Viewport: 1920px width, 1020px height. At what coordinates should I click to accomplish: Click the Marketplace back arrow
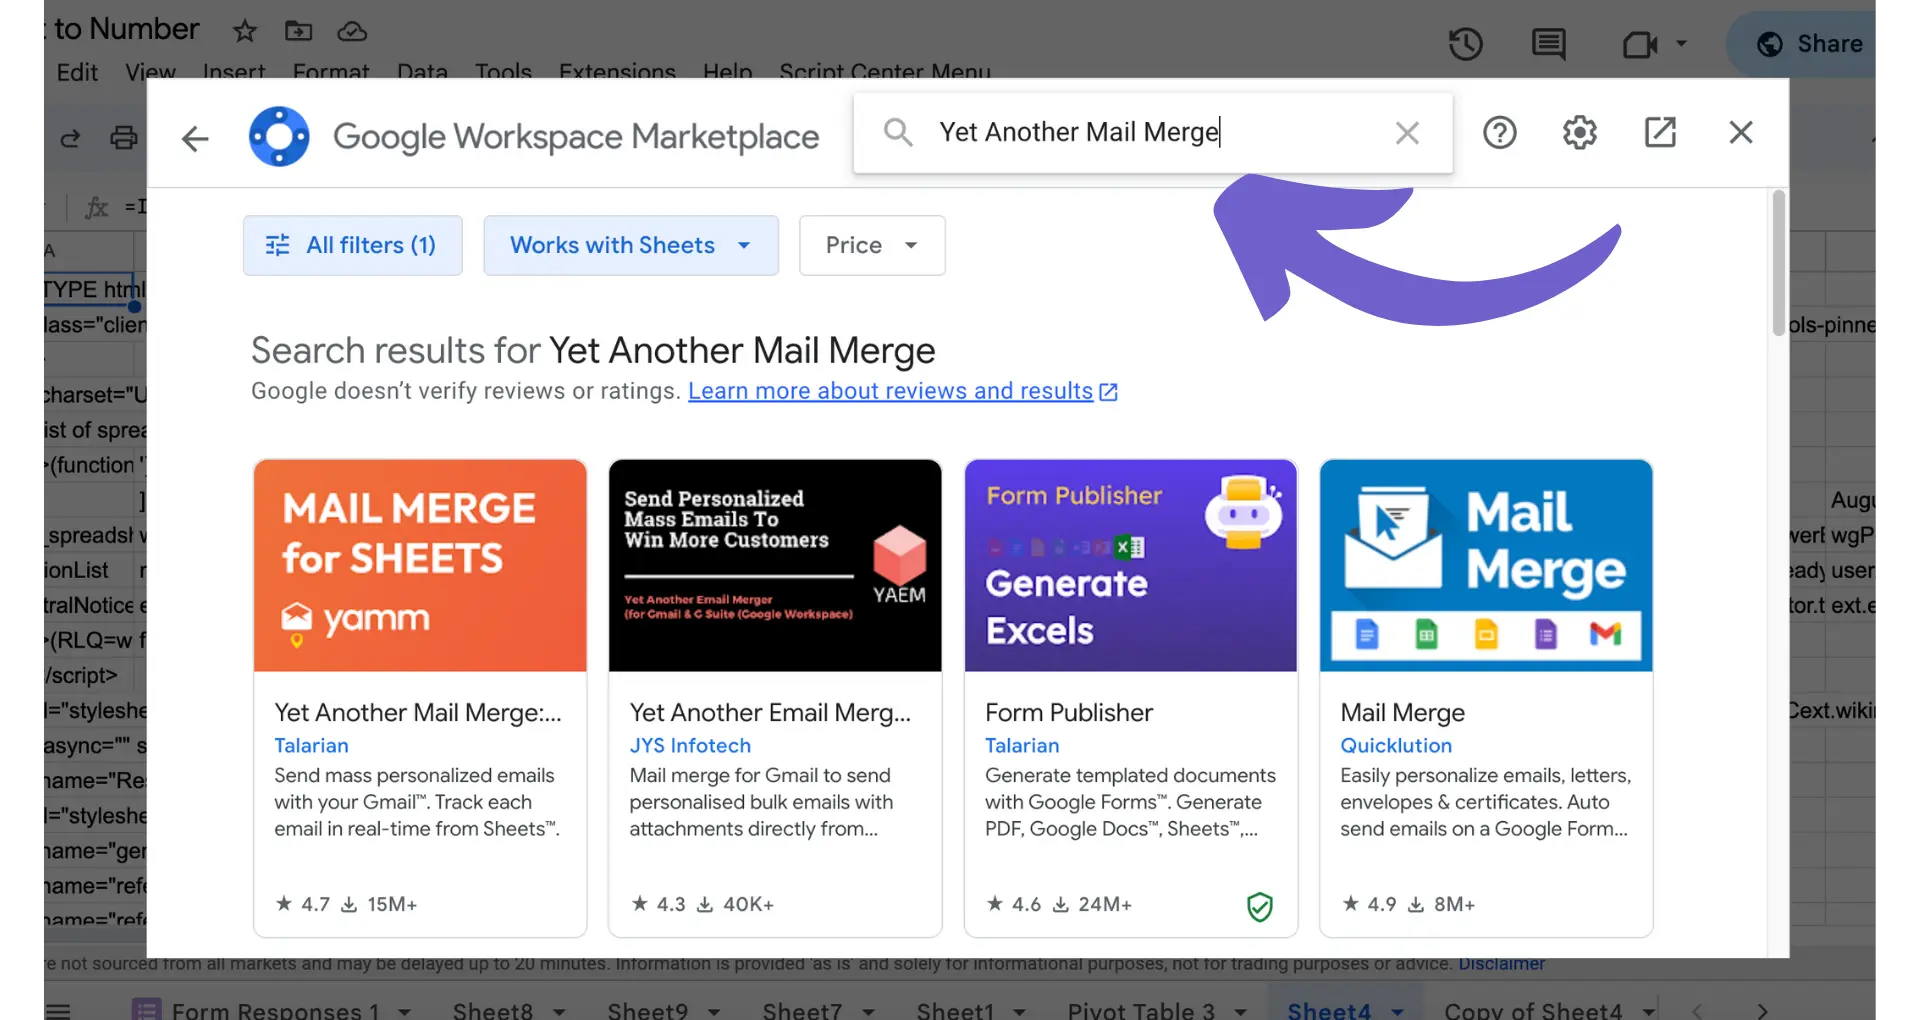(195, 138)
